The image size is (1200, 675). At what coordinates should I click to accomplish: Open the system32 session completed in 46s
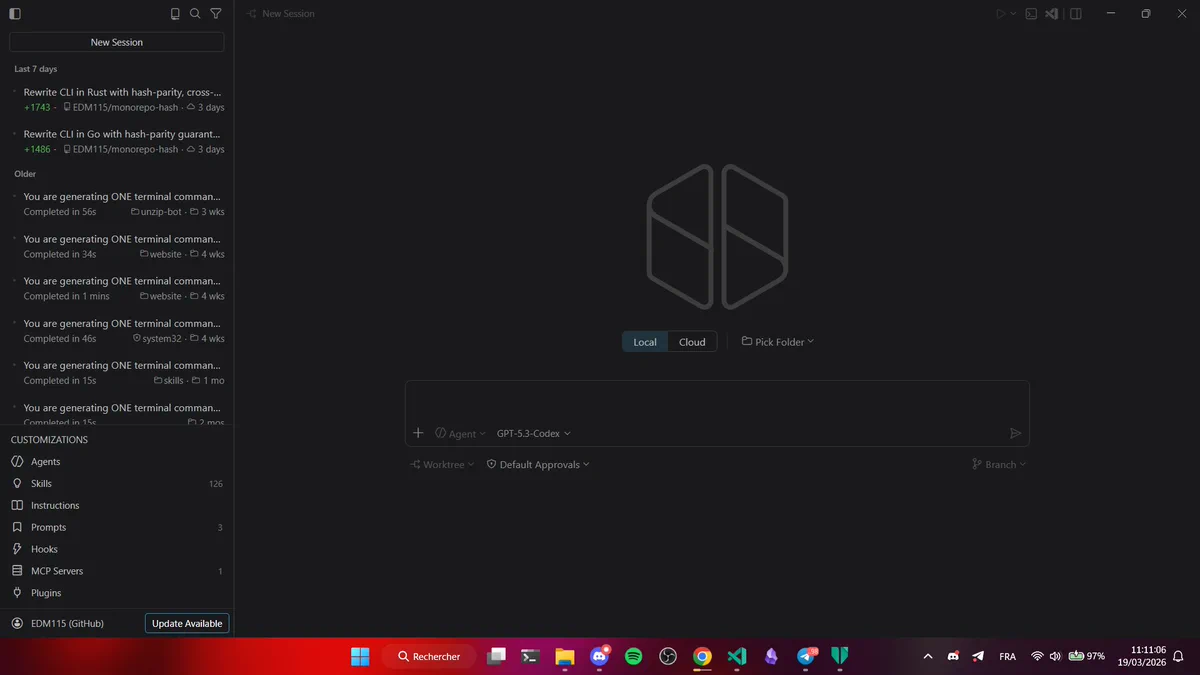[117, 330]
